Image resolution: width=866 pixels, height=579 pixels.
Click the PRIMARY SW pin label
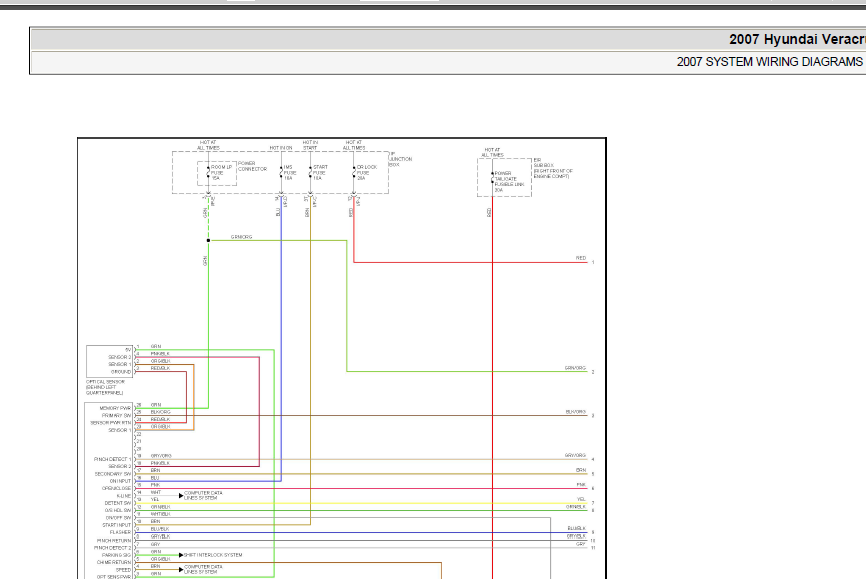pos(117,415)
